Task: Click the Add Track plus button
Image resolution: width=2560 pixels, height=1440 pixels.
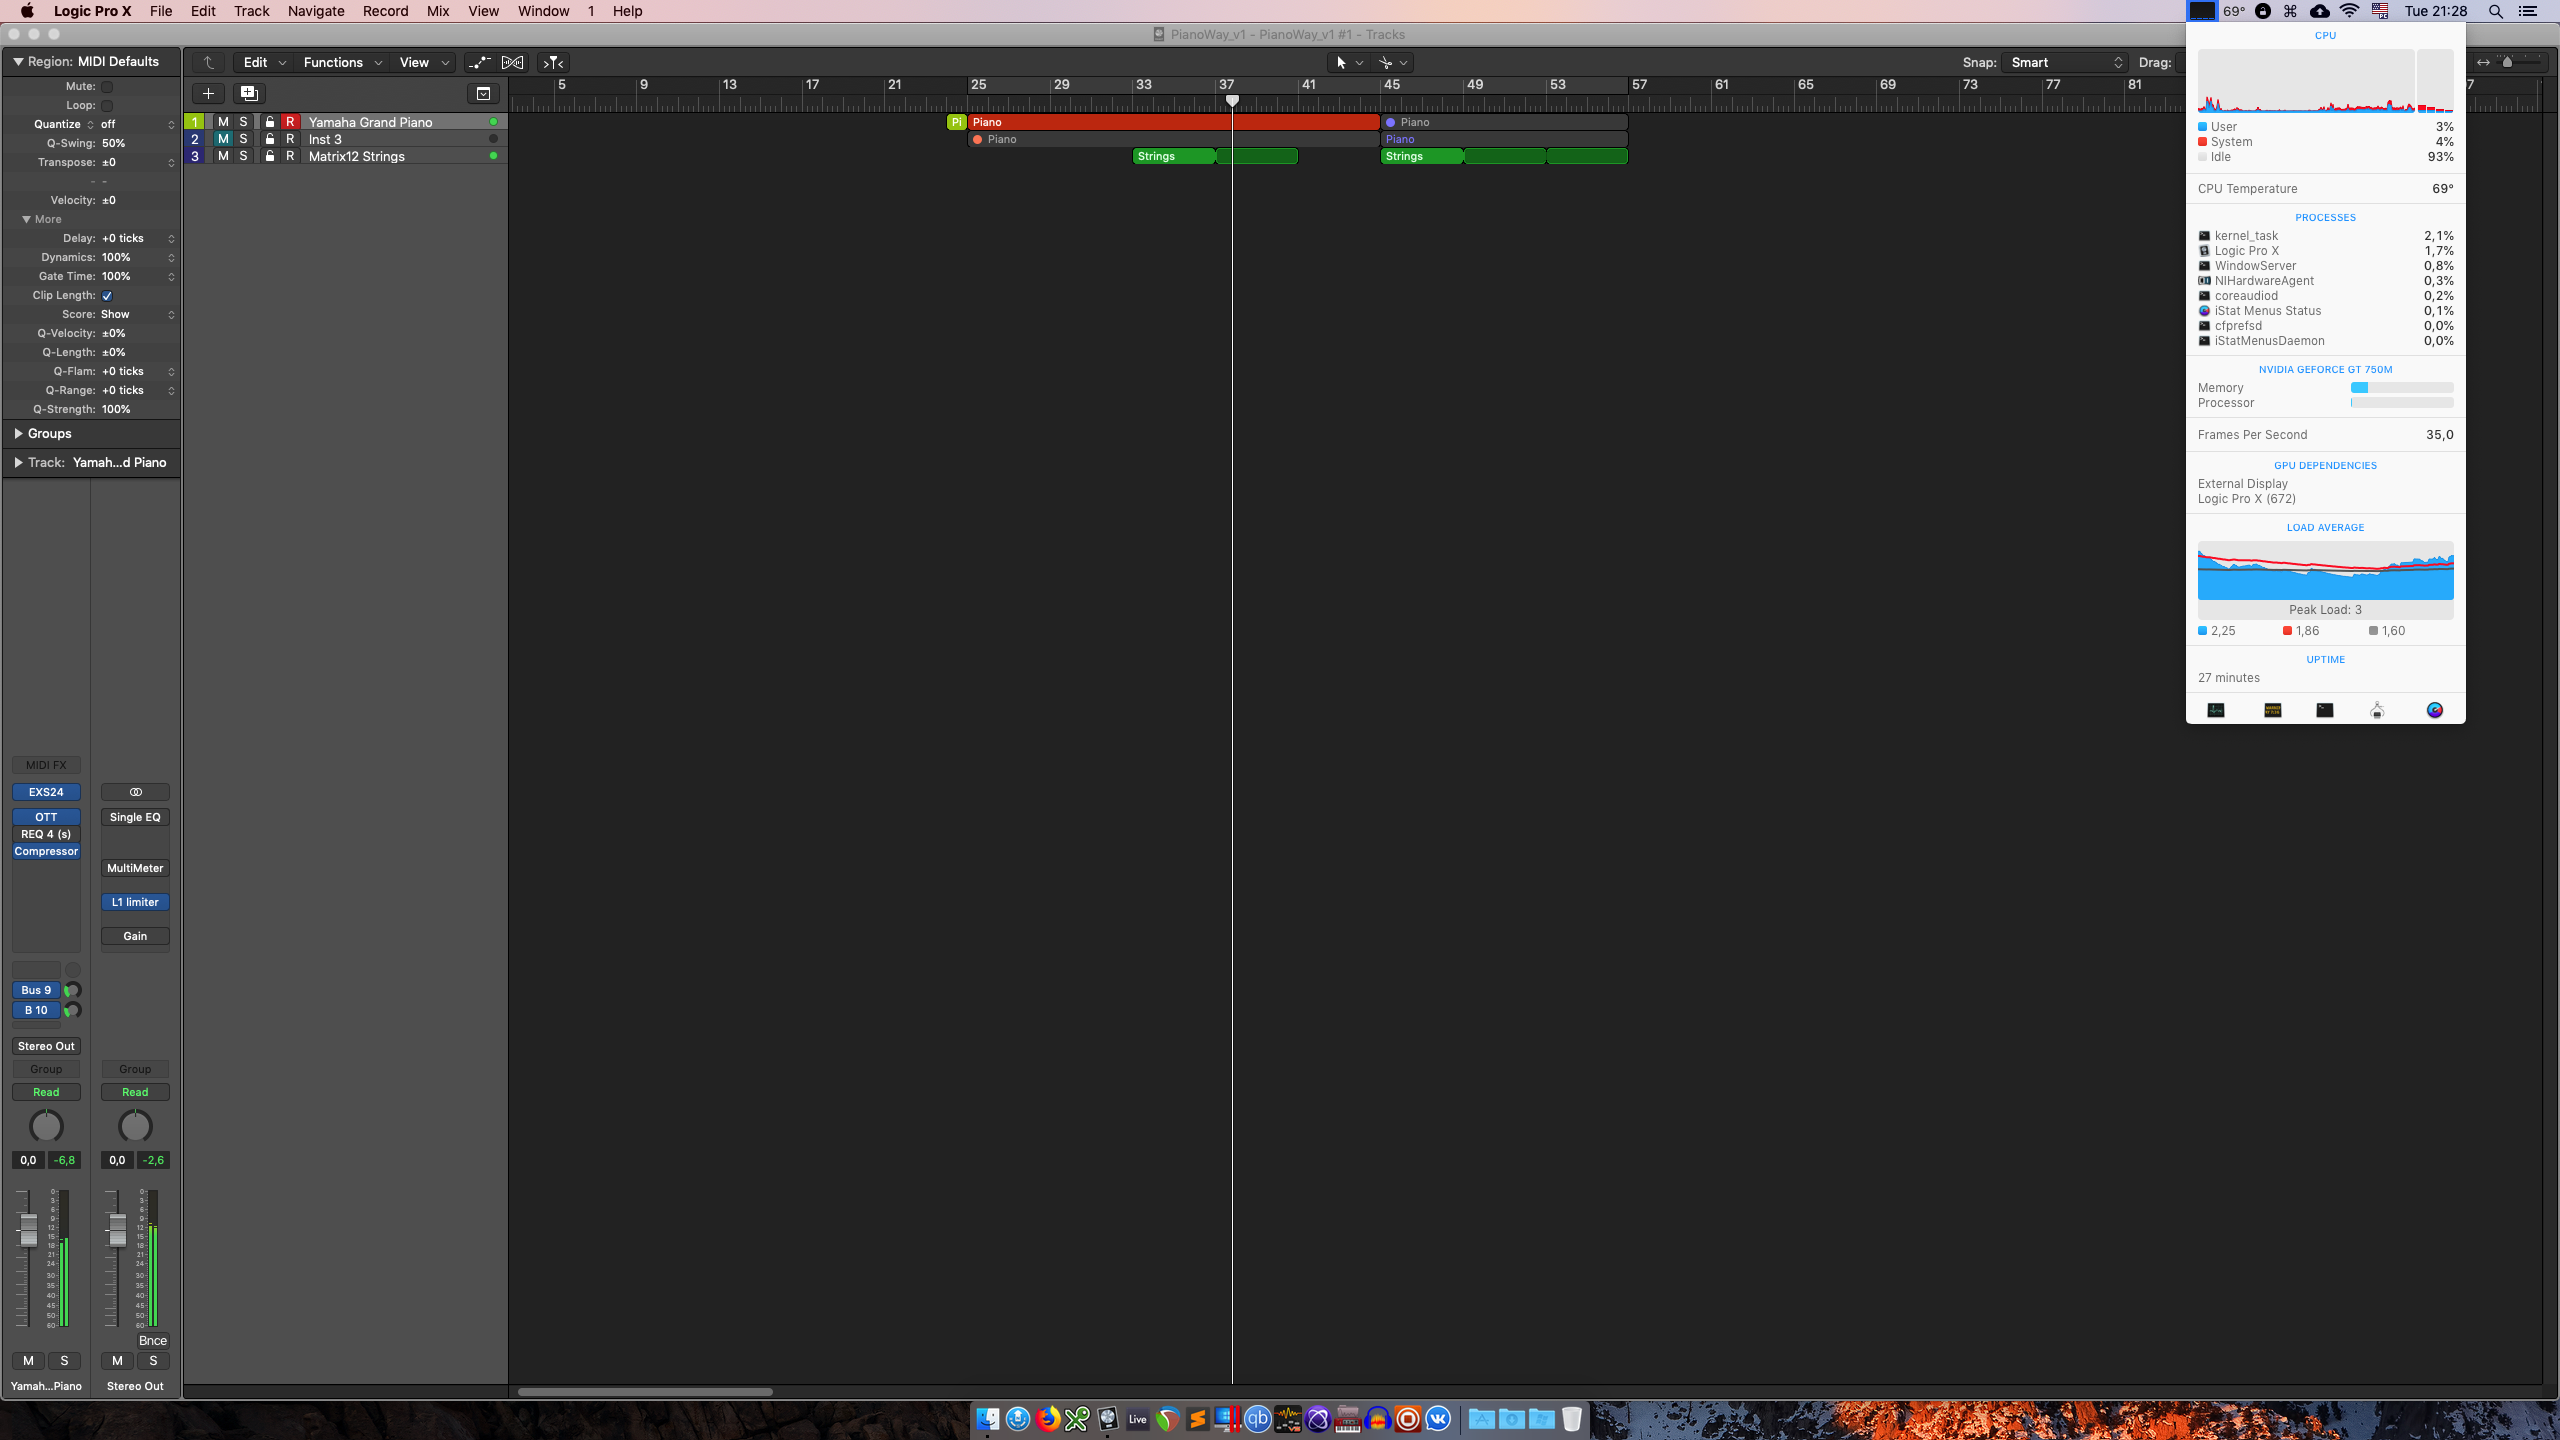Action: [x=208, y=93]
